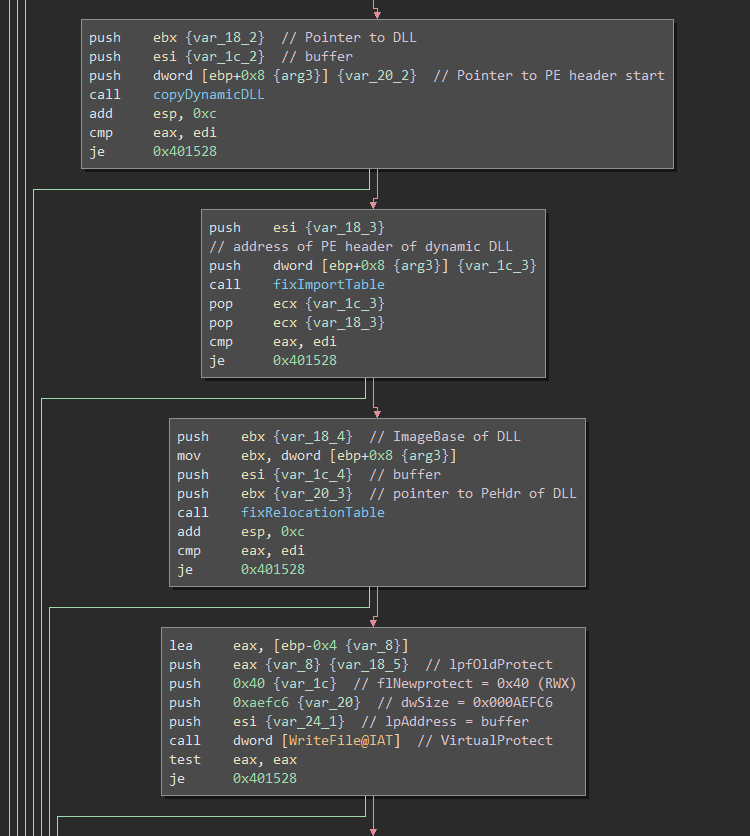Click the buffer comment beside var_1c_2

pyautogui.click(x=317, y=57)
